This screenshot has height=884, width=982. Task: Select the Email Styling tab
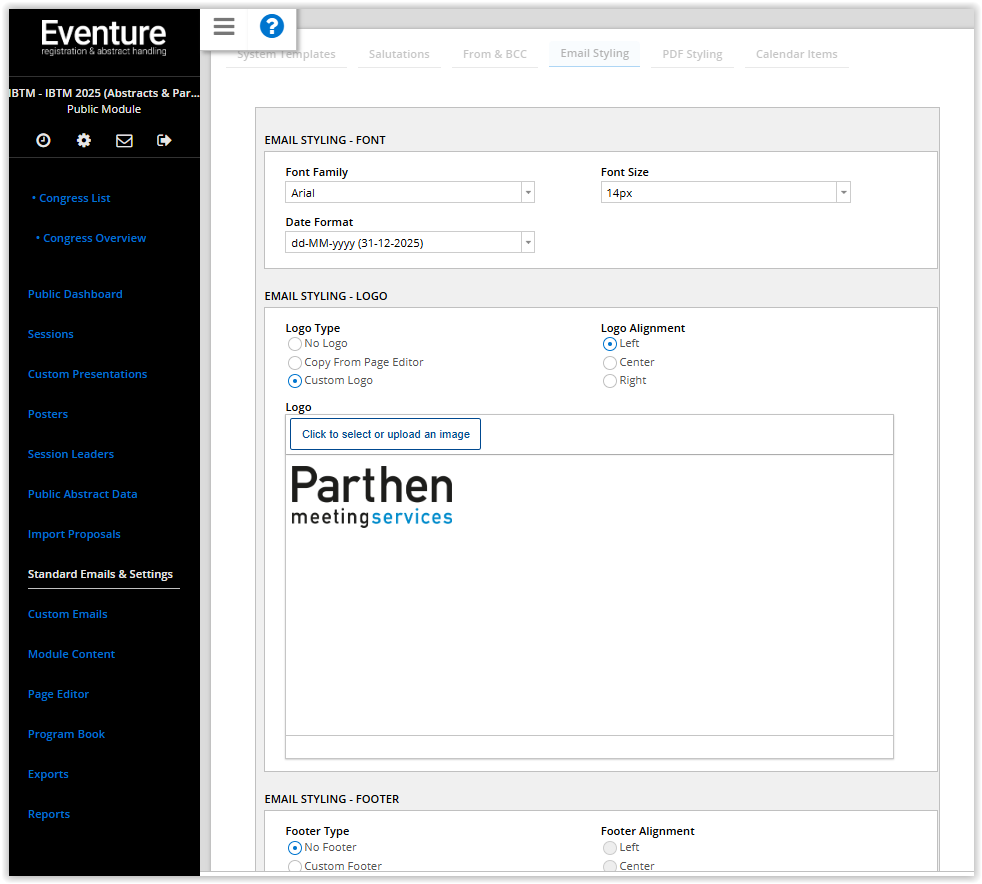click(594, 54)
